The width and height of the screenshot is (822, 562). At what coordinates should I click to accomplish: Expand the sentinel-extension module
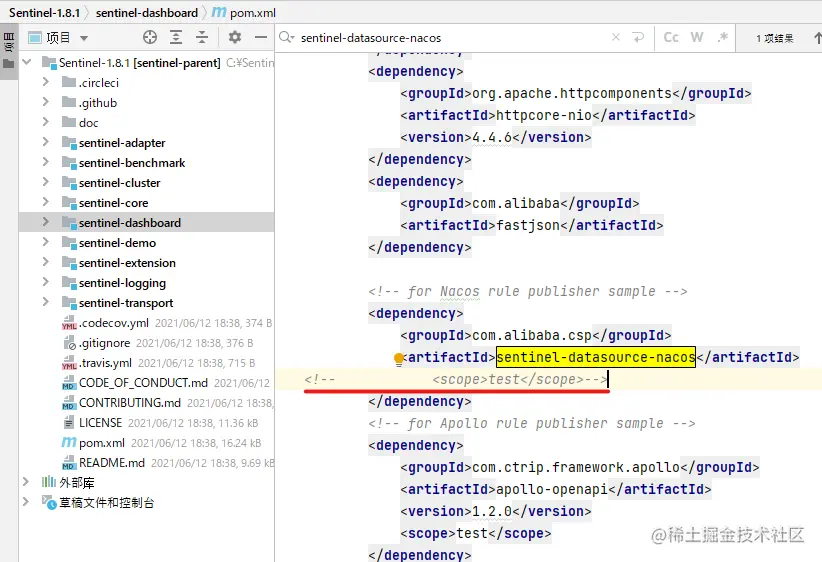pyautogui.click(x=45, y=262)
